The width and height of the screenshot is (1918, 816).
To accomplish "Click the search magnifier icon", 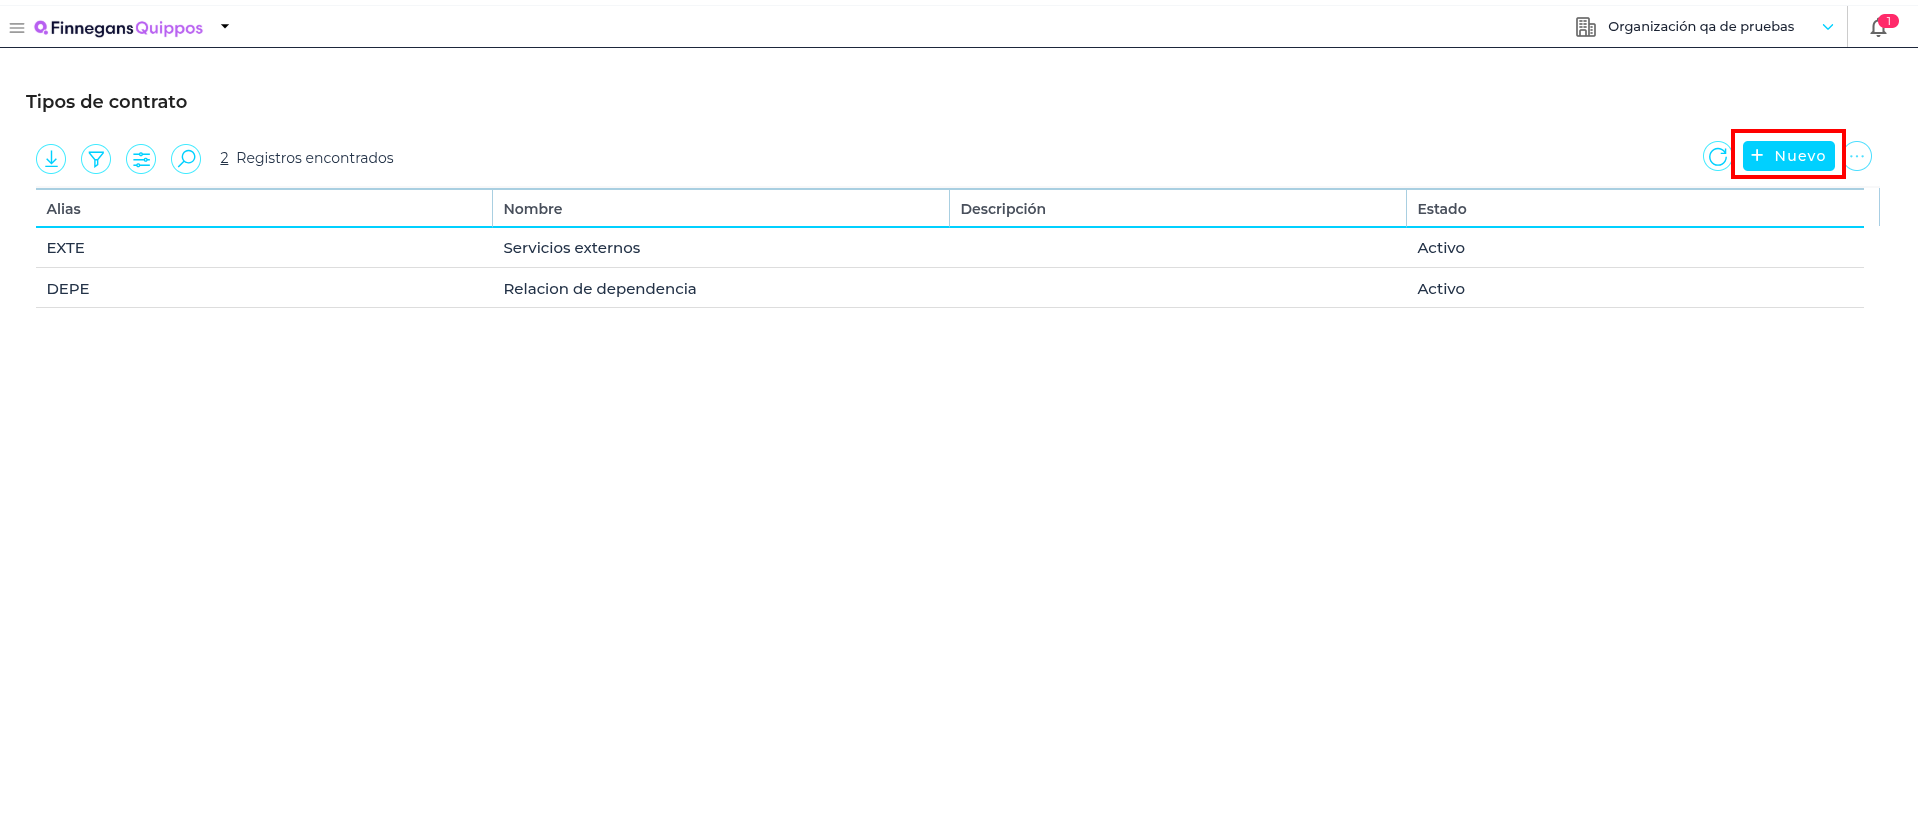I will pyautogui.click(x=186, y=159).
